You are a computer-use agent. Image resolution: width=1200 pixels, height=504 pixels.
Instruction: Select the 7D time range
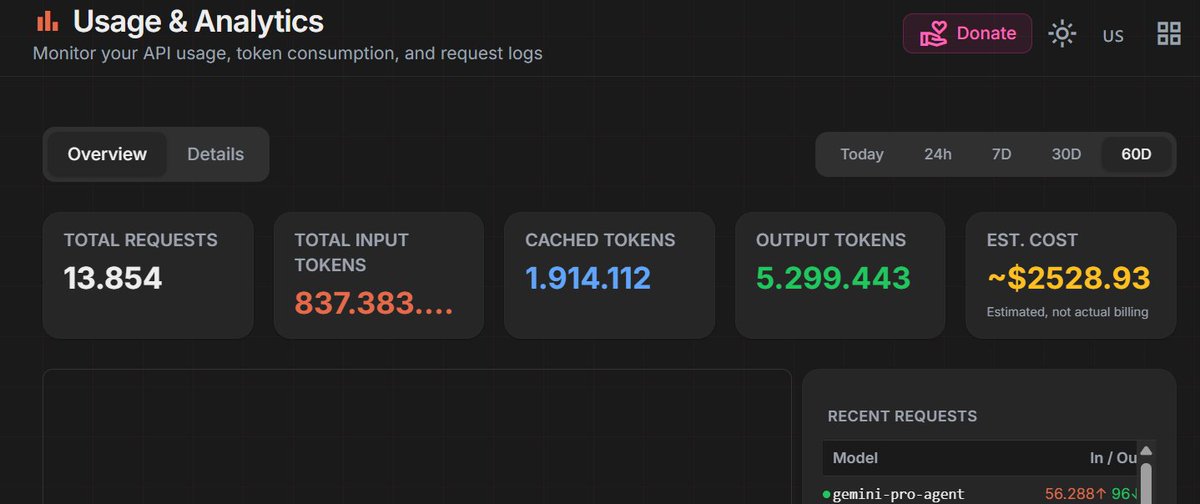coord(1001,154)
